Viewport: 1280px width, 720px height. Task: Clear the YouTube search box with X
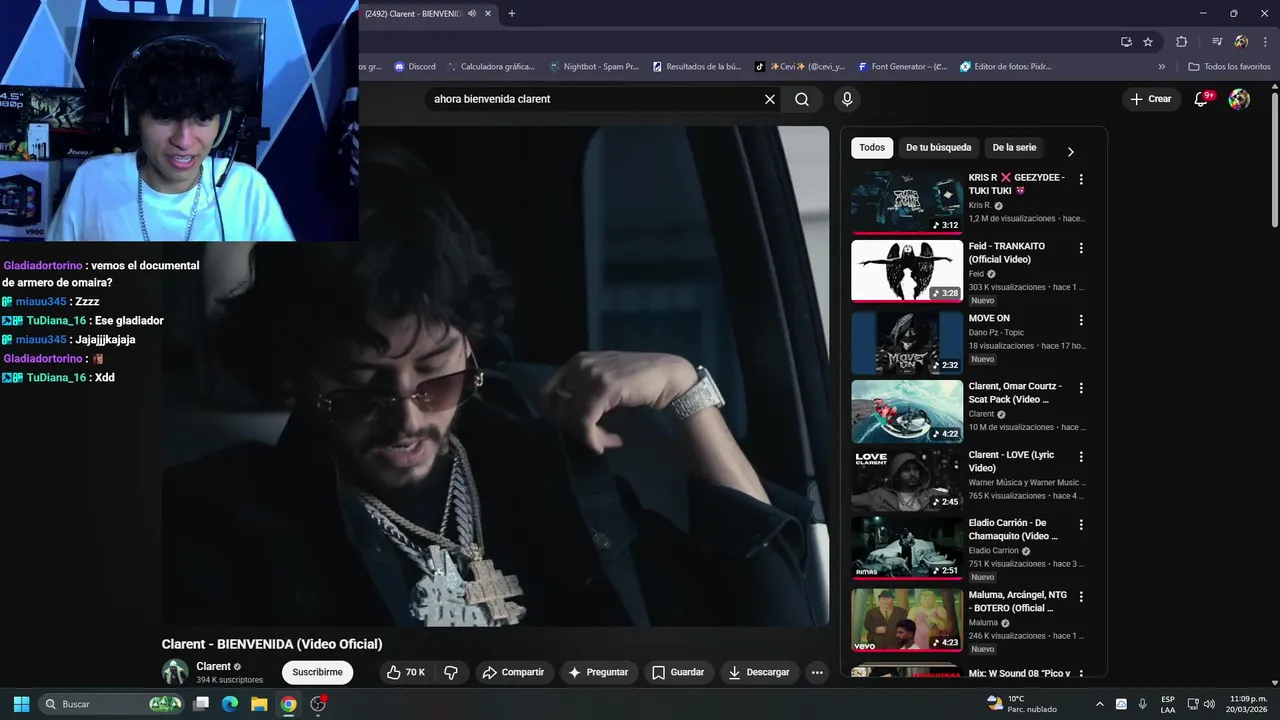770,99
